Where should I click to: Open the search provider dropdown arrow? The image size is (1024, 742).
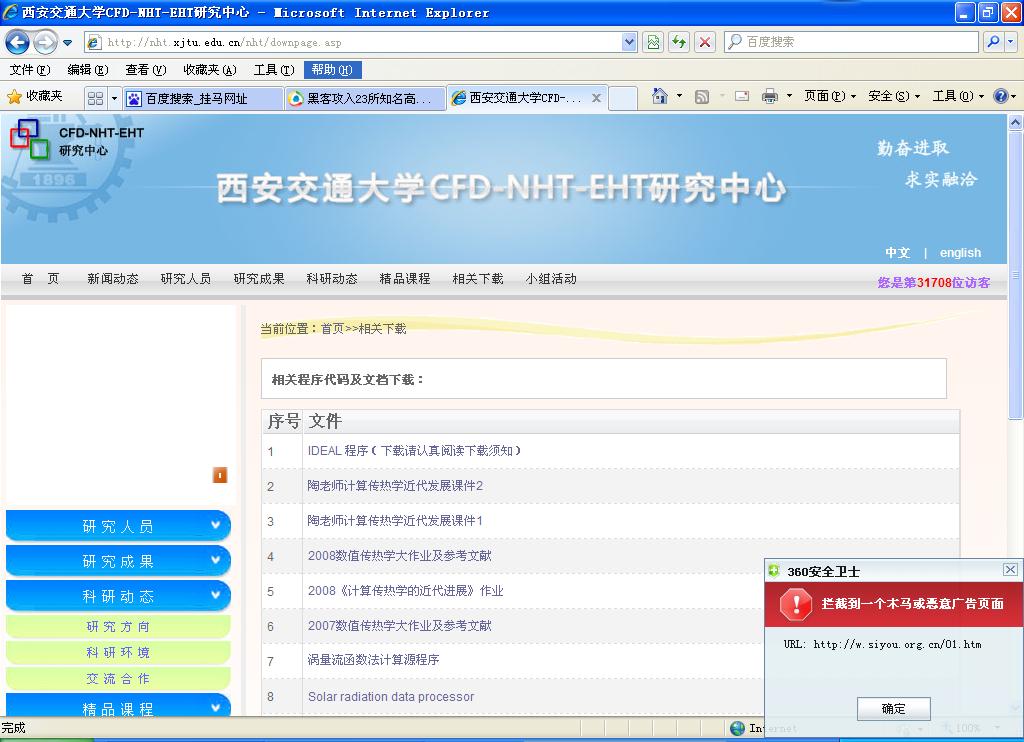click(x=1011, y=42)
